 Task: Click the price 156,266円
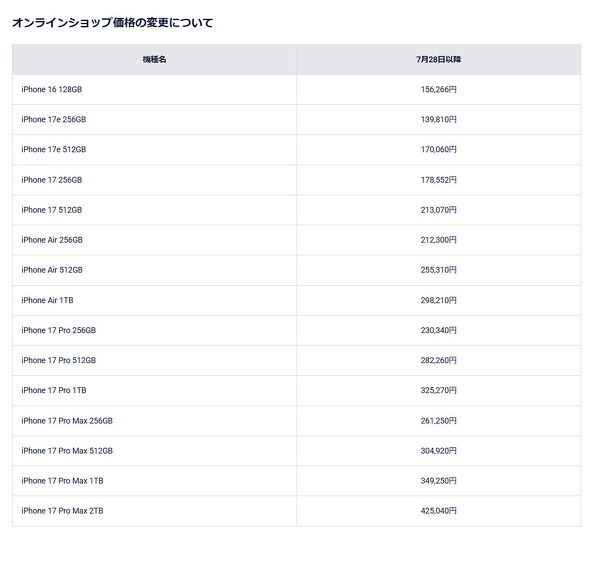click(438, 90)
